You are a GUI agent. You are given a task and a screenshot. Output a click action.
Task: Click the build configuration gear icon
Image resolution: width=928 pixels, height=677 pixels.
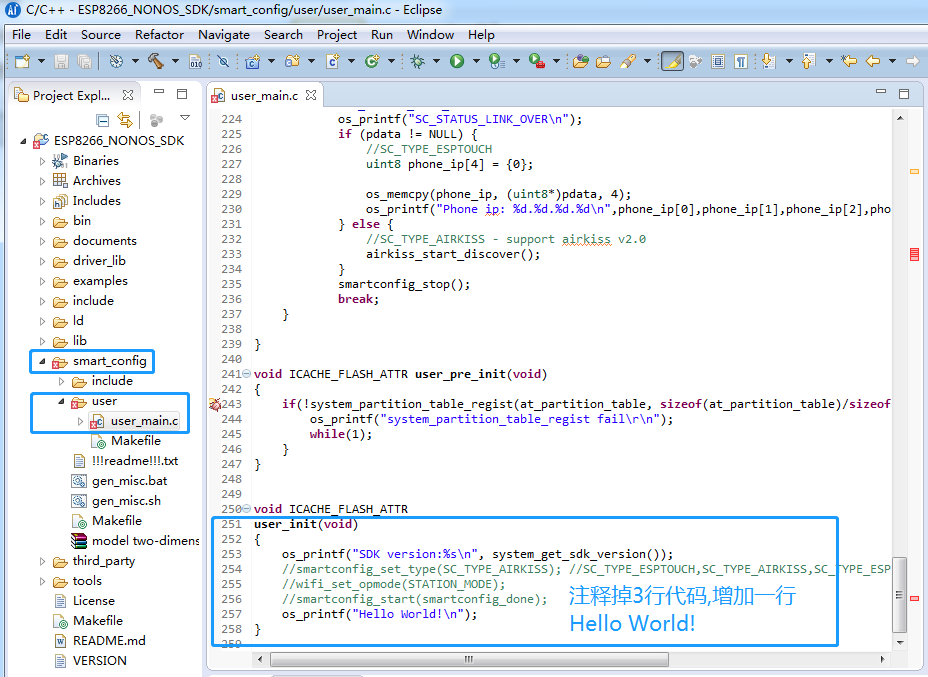coord(116,61)
